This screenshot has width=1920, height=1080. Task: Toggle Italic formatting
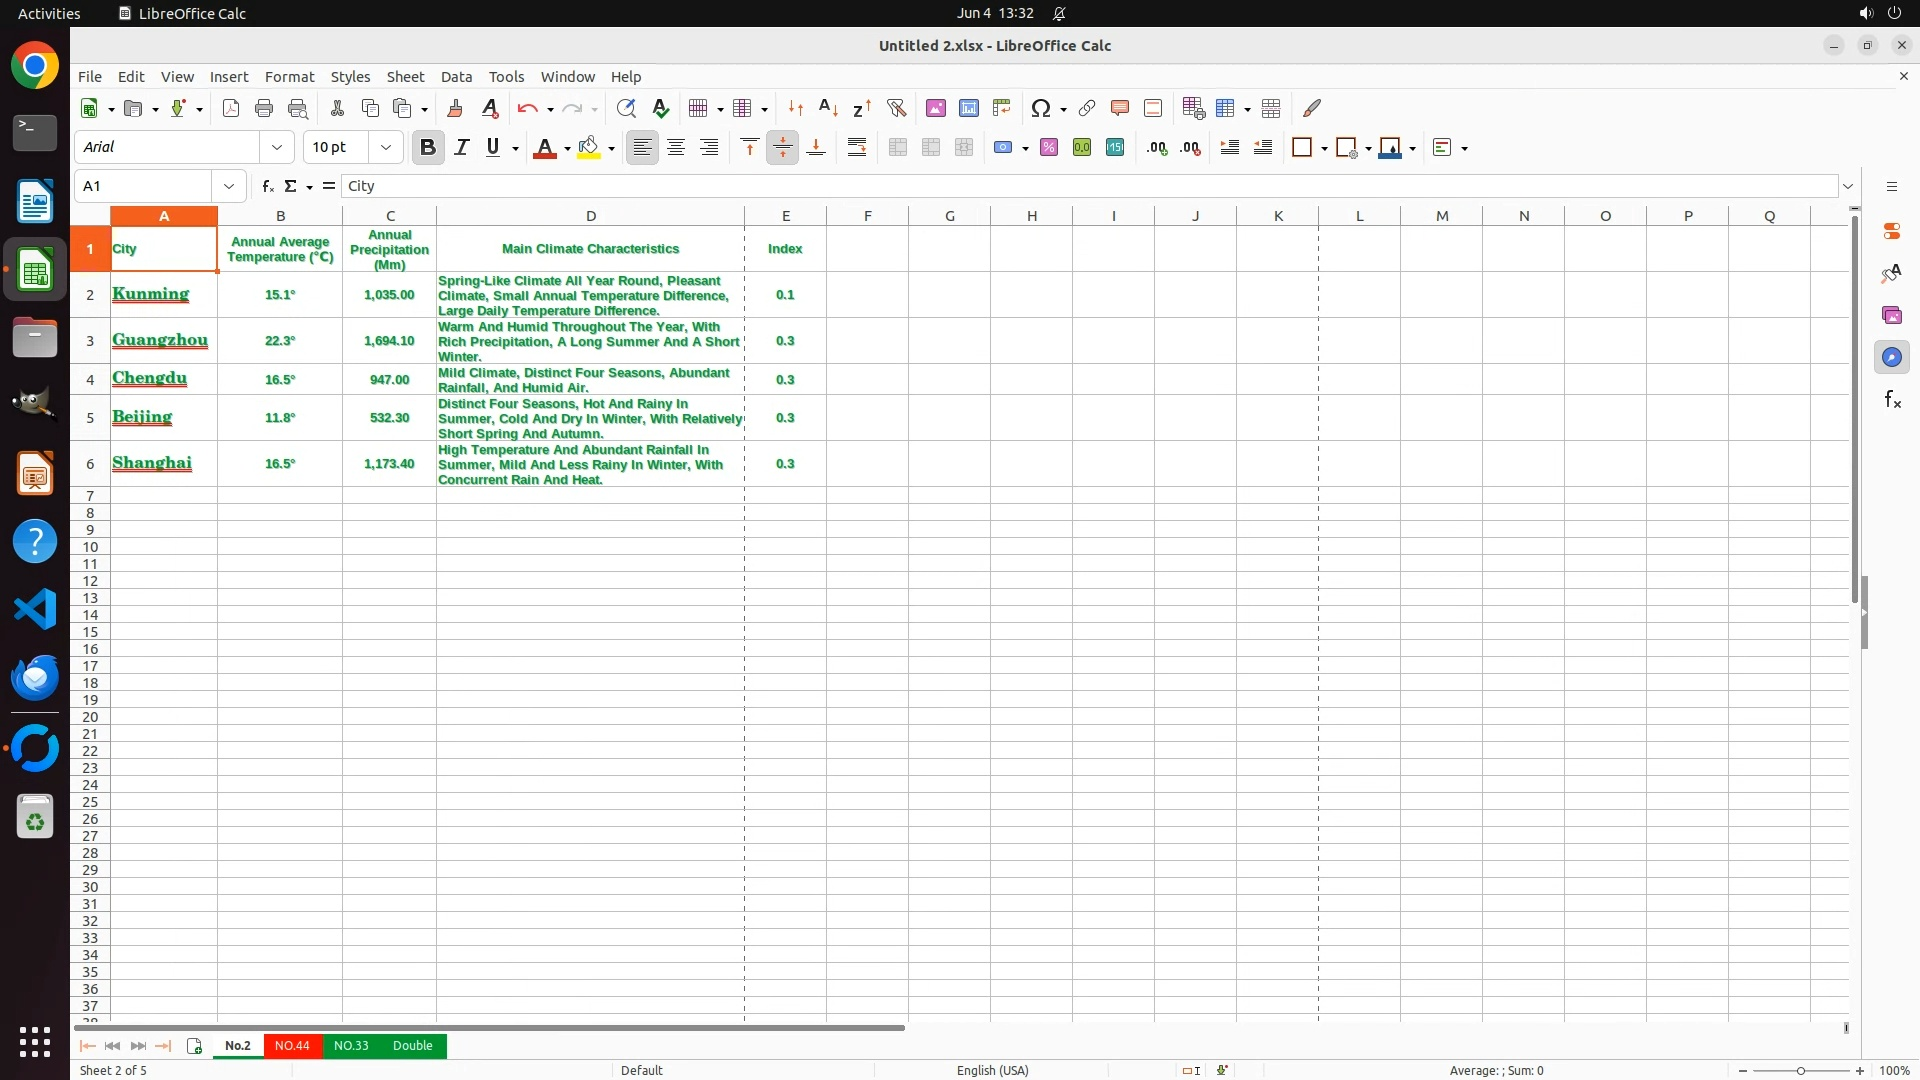click(x=461, y=147)
